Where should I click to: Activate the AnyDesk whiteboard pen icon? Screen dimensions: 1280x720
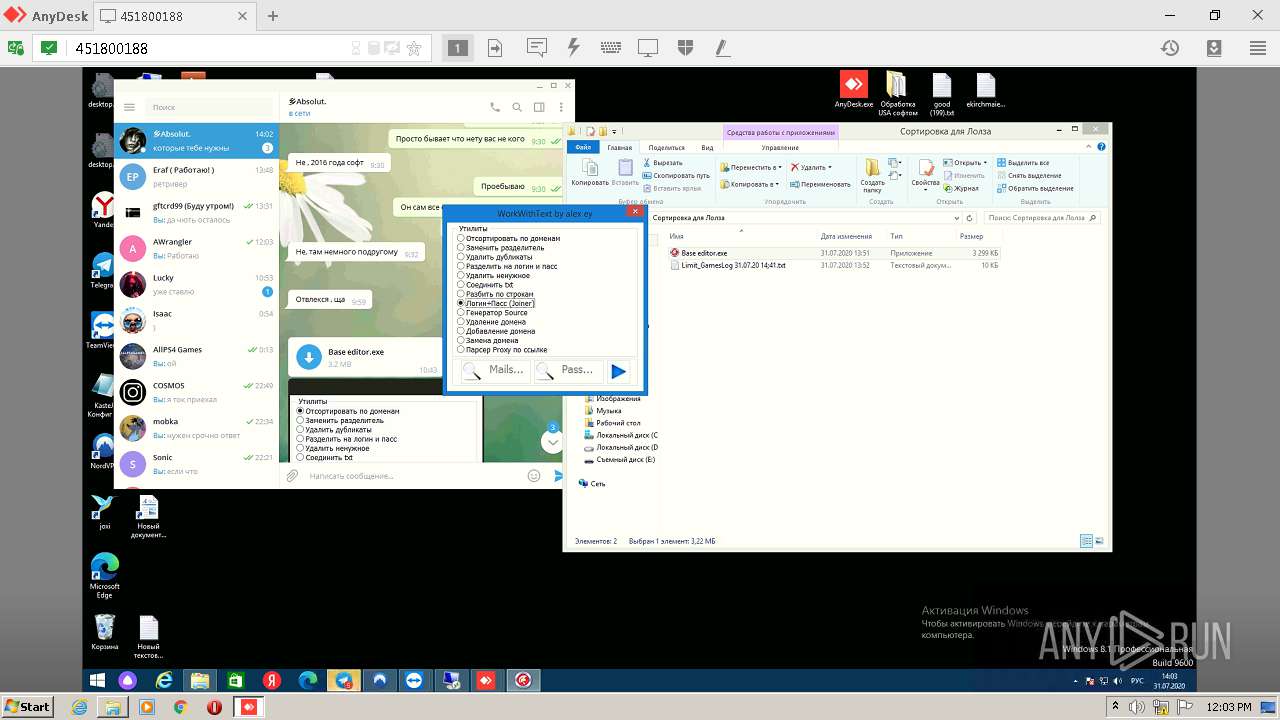tap(721, 47)
